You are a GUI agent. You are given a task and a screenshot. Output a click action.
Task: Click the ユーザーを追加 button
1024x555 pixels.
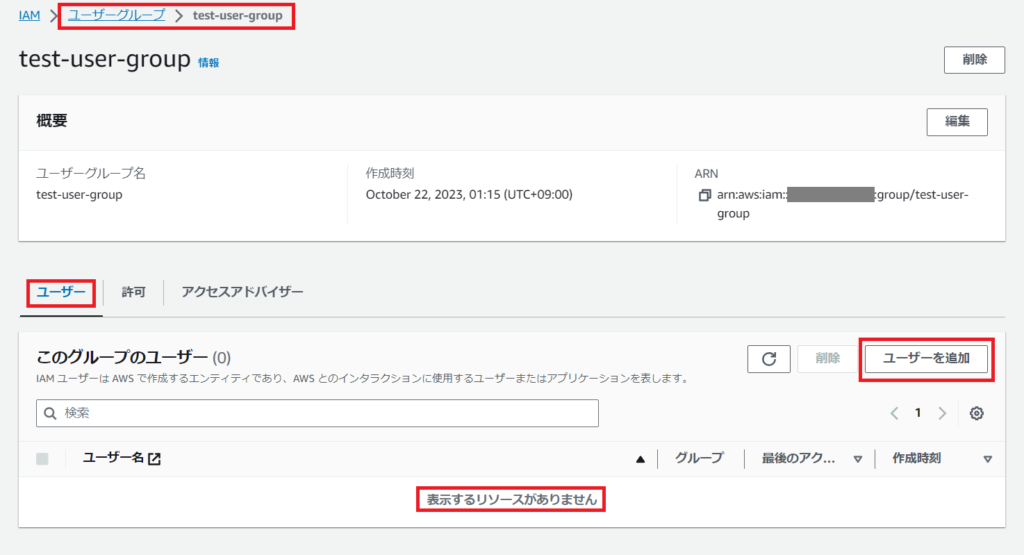tap(925, 358)
